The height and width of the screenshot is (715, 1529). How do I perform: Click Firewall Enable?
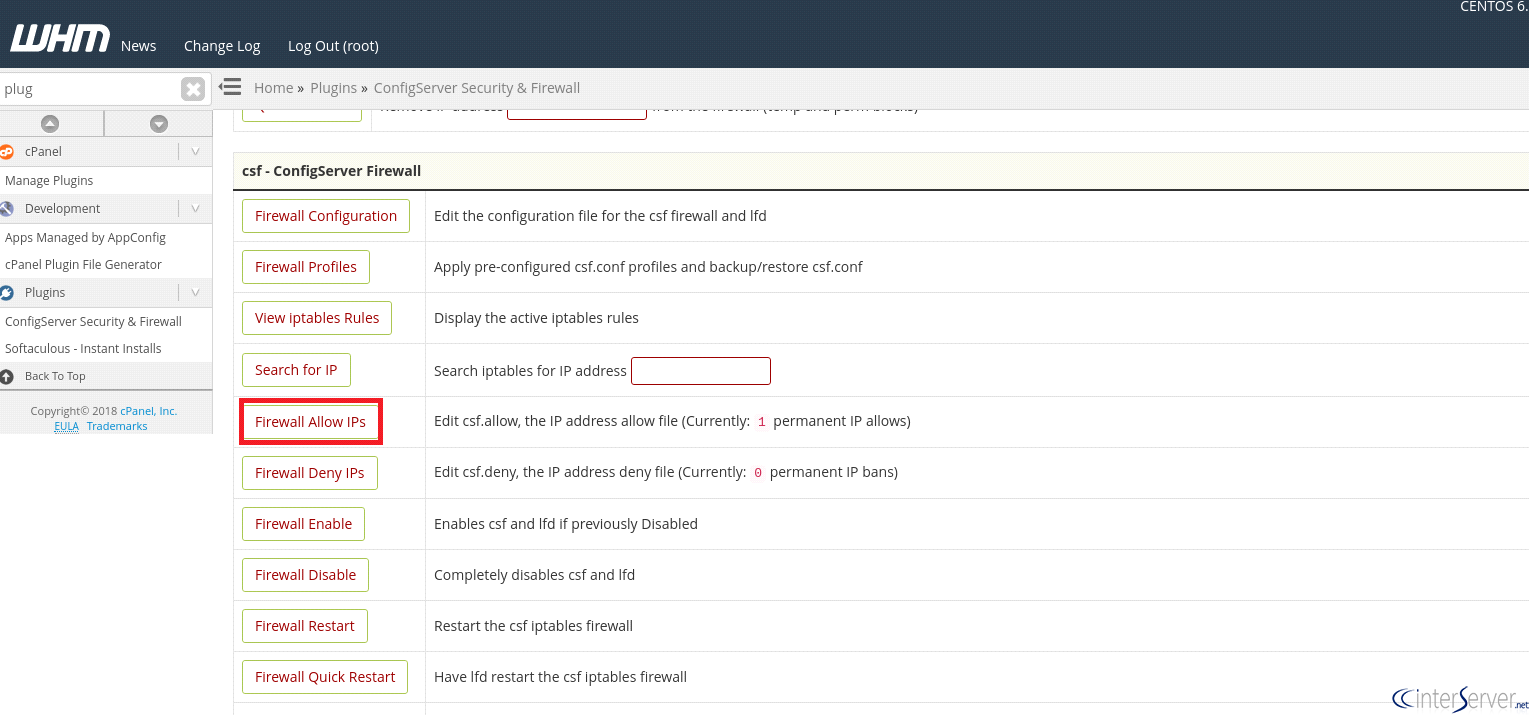[x=304, y=524]
